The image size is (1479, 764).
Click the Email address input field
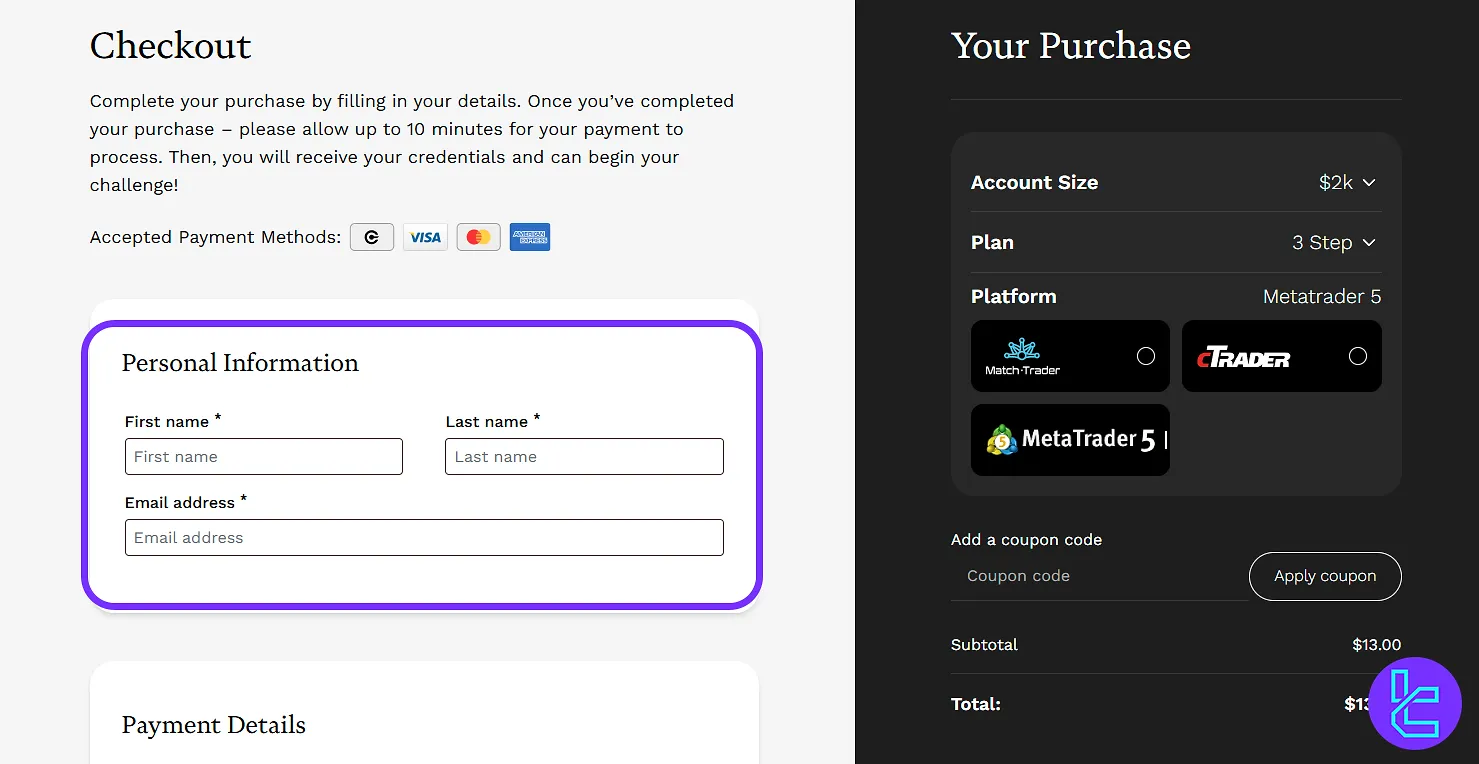coord(424,538)
